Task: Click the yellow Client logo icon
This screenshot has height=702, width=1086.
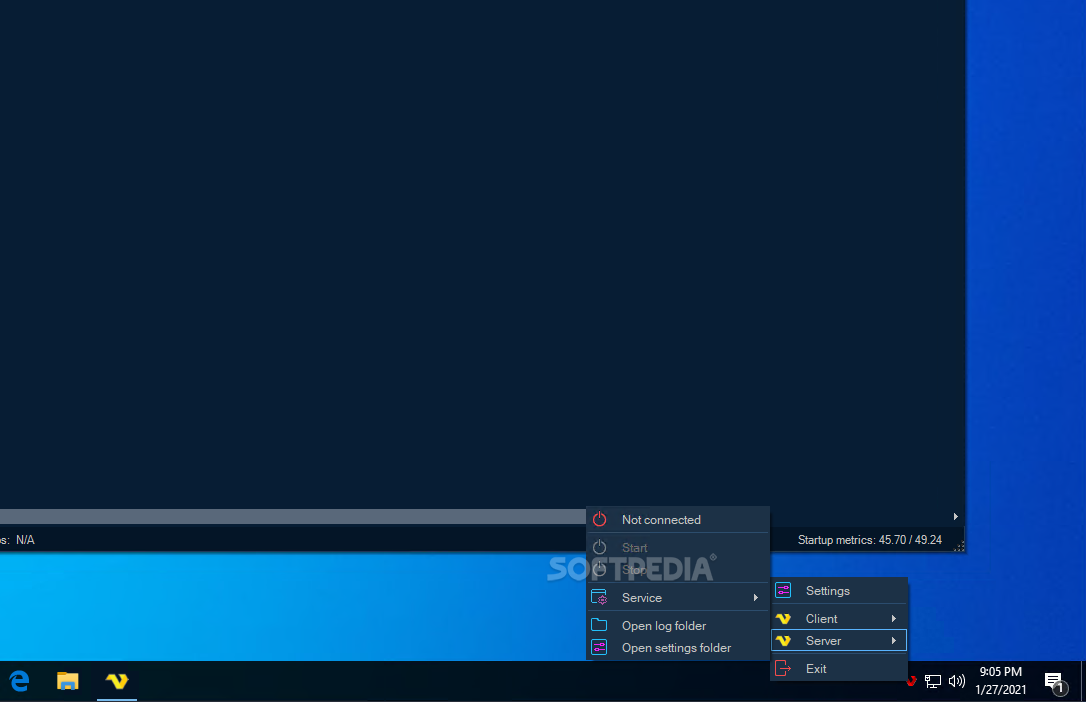Action: coord(783,618)
